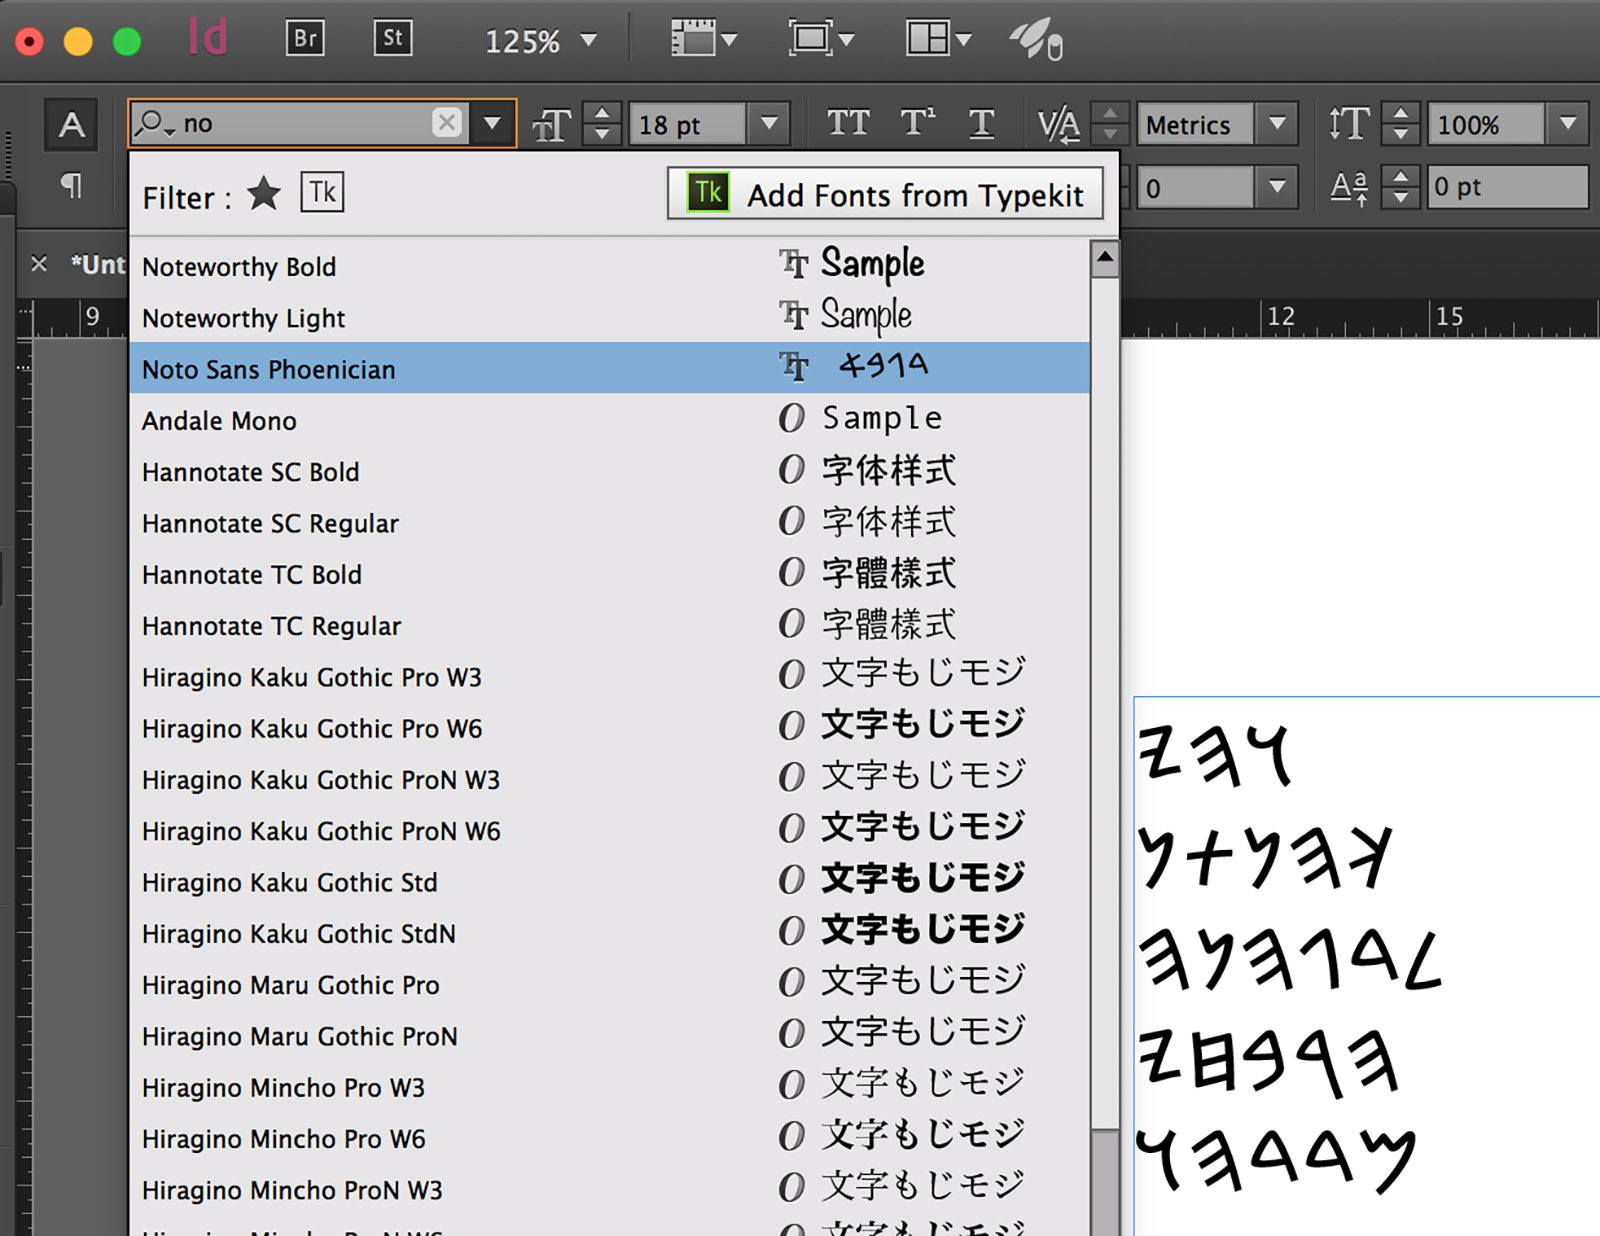This screenshot has height=1236, width=1600.
Task: Open Adobe Stock via St icon
Action: click(x=392, y=39)
